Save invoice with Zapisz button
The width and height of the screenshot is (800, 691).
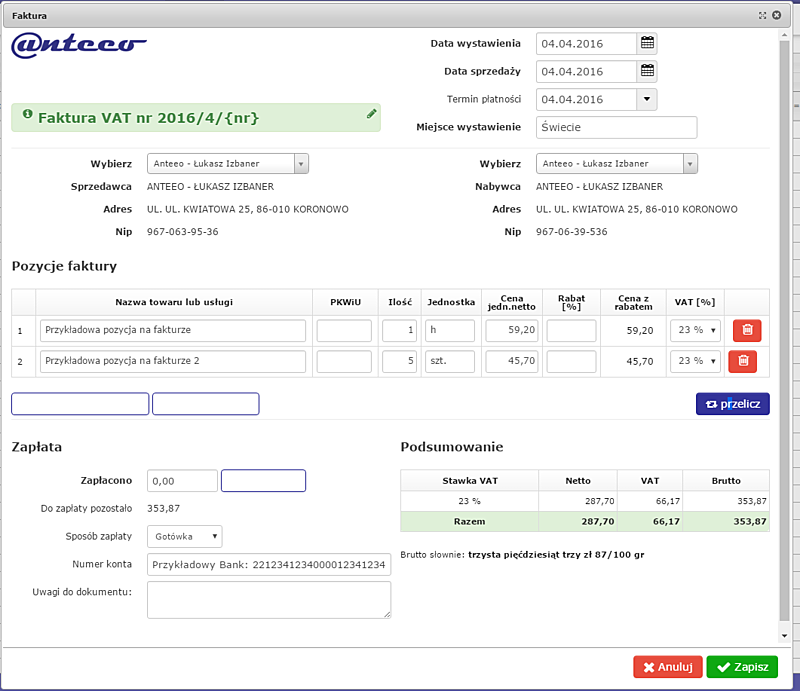coord(742,667)
